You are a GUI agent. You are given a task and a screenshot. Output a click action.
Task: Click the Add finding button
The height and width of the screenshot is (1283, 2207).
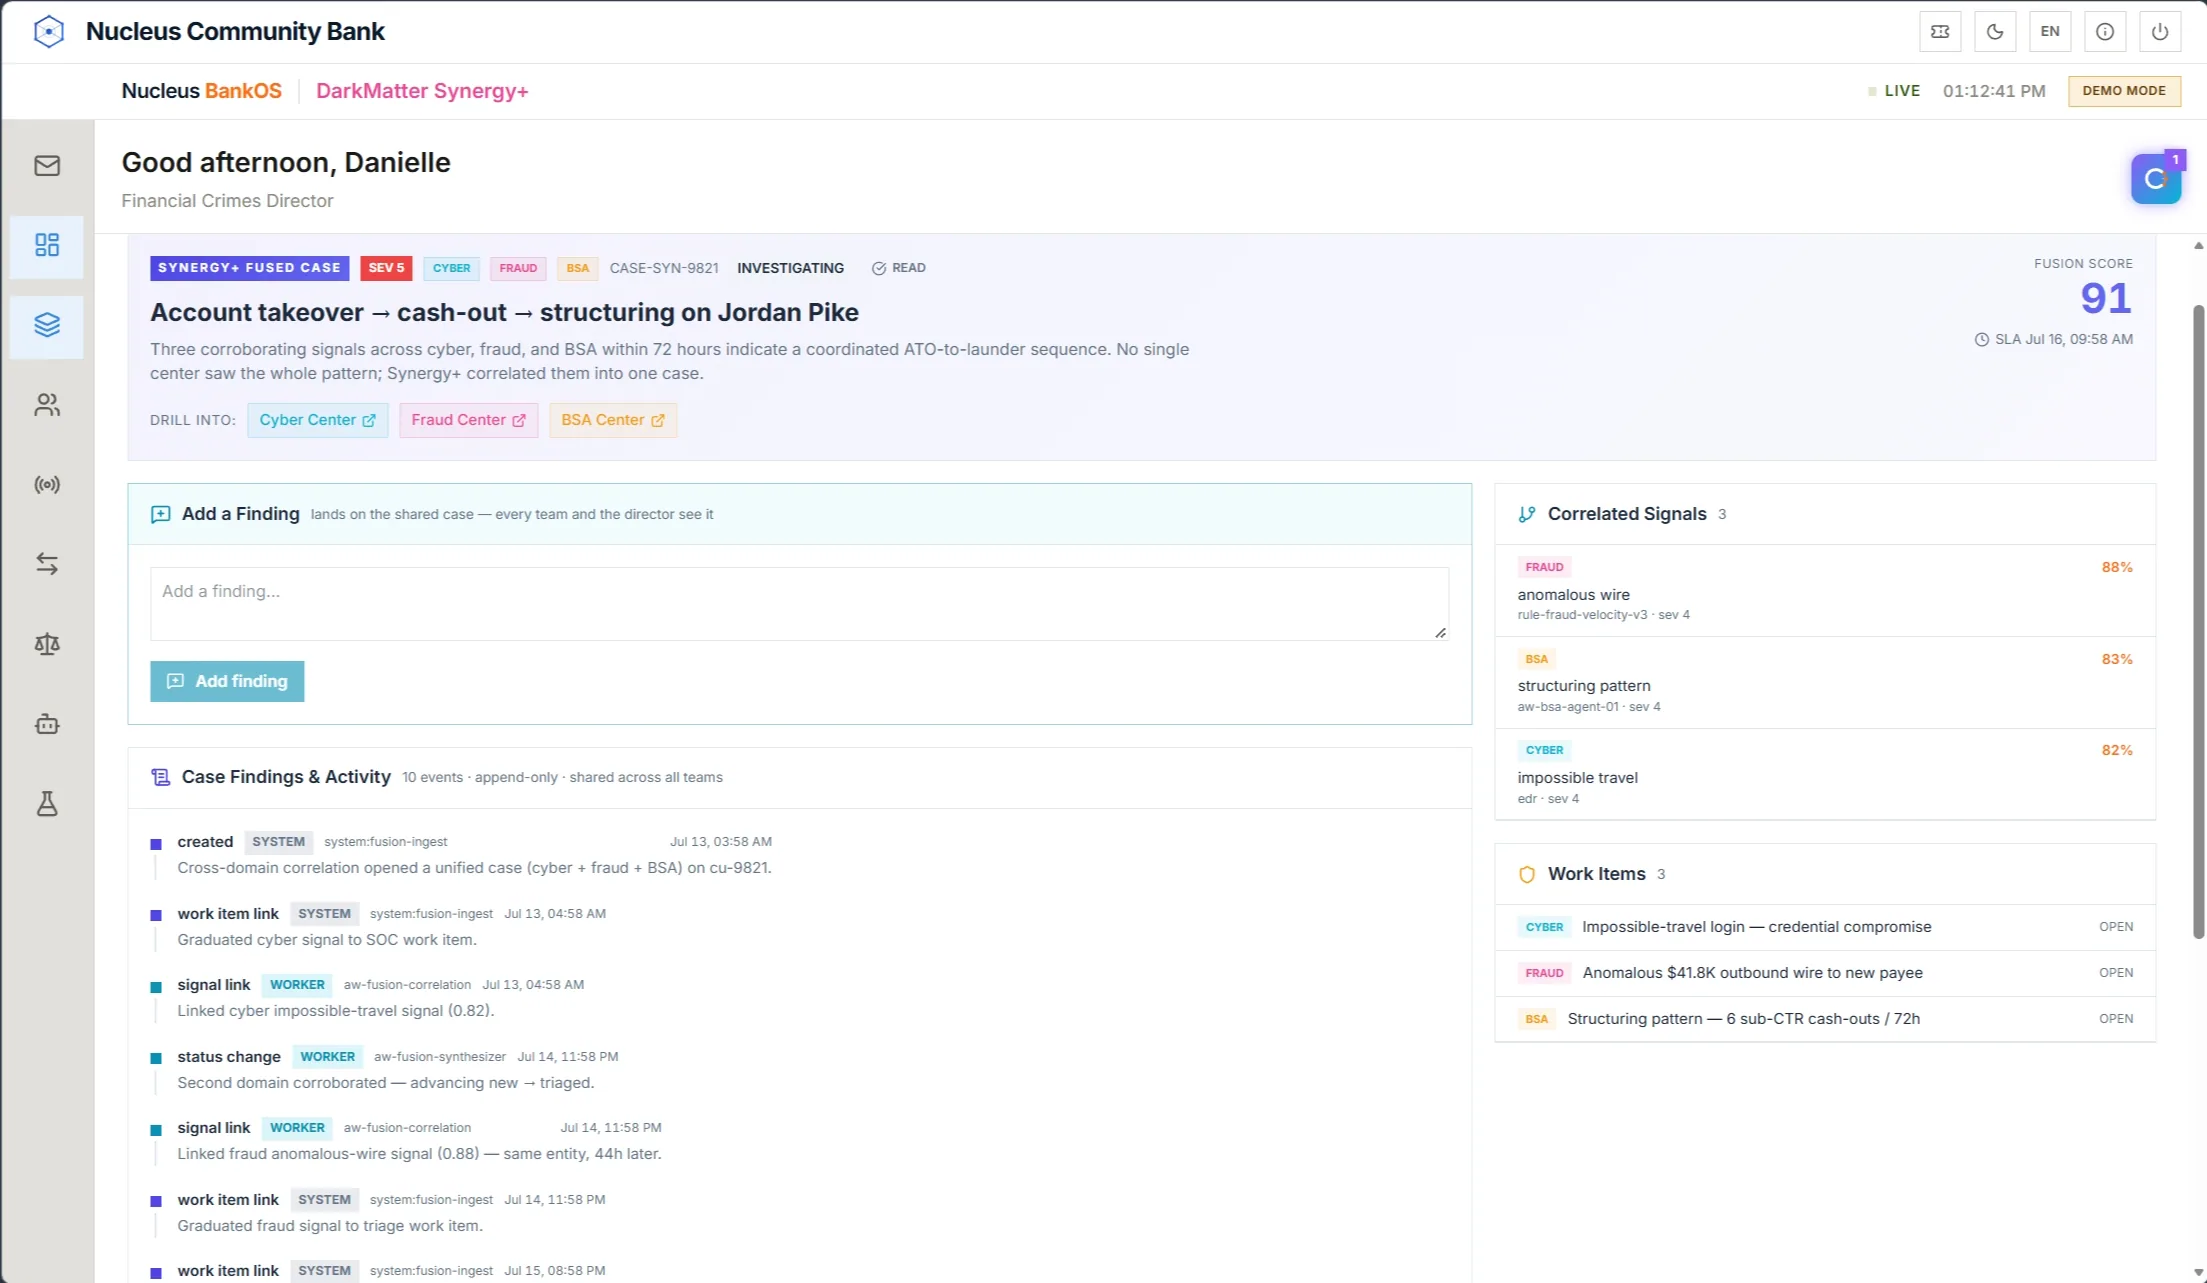click(227, 681)
